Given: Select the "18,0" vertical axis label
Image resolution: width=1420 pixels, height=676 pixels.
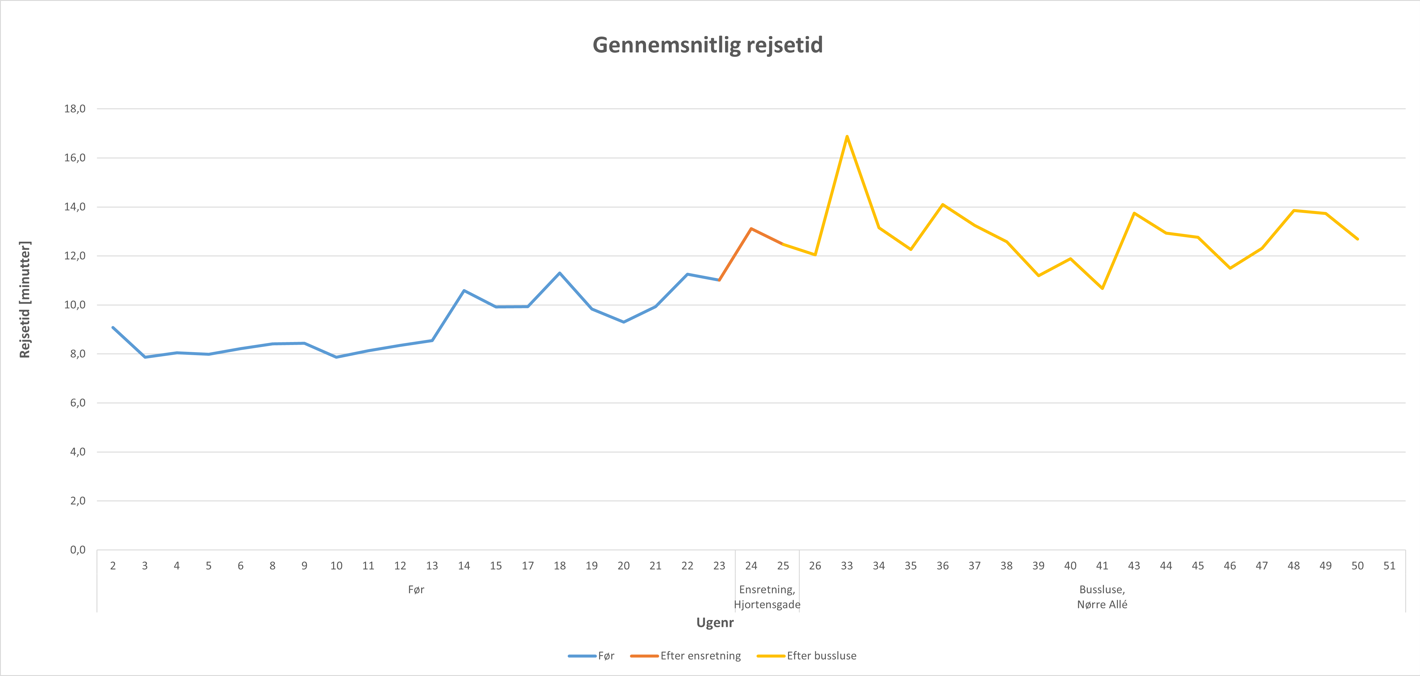Looking at the screenshot, I should click(x=73, y=108).
